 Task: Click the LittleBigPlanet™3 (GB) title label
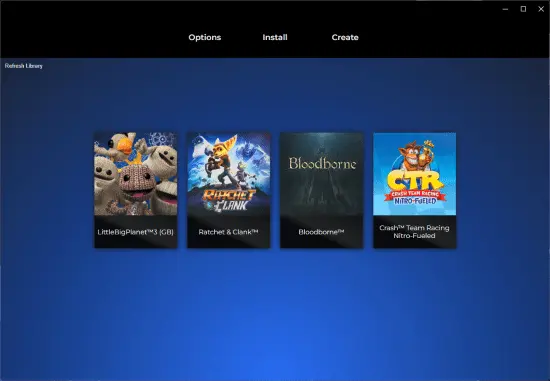tap(135, 232)
